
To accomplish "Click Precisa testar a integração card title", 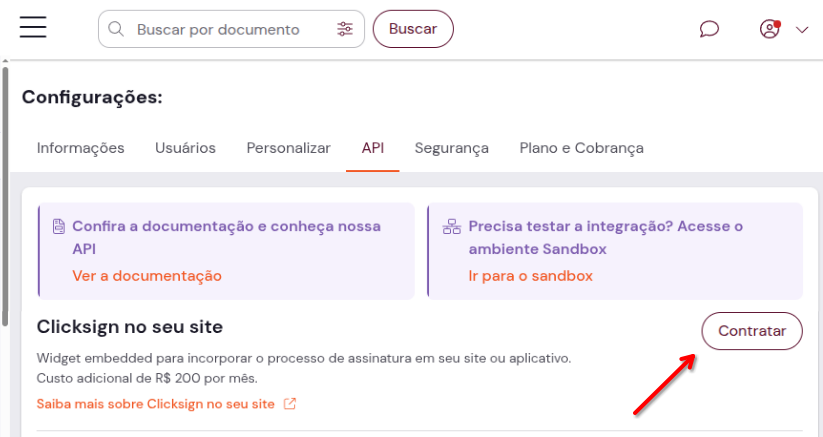I will pyautogui.click(x=606, y=237).
